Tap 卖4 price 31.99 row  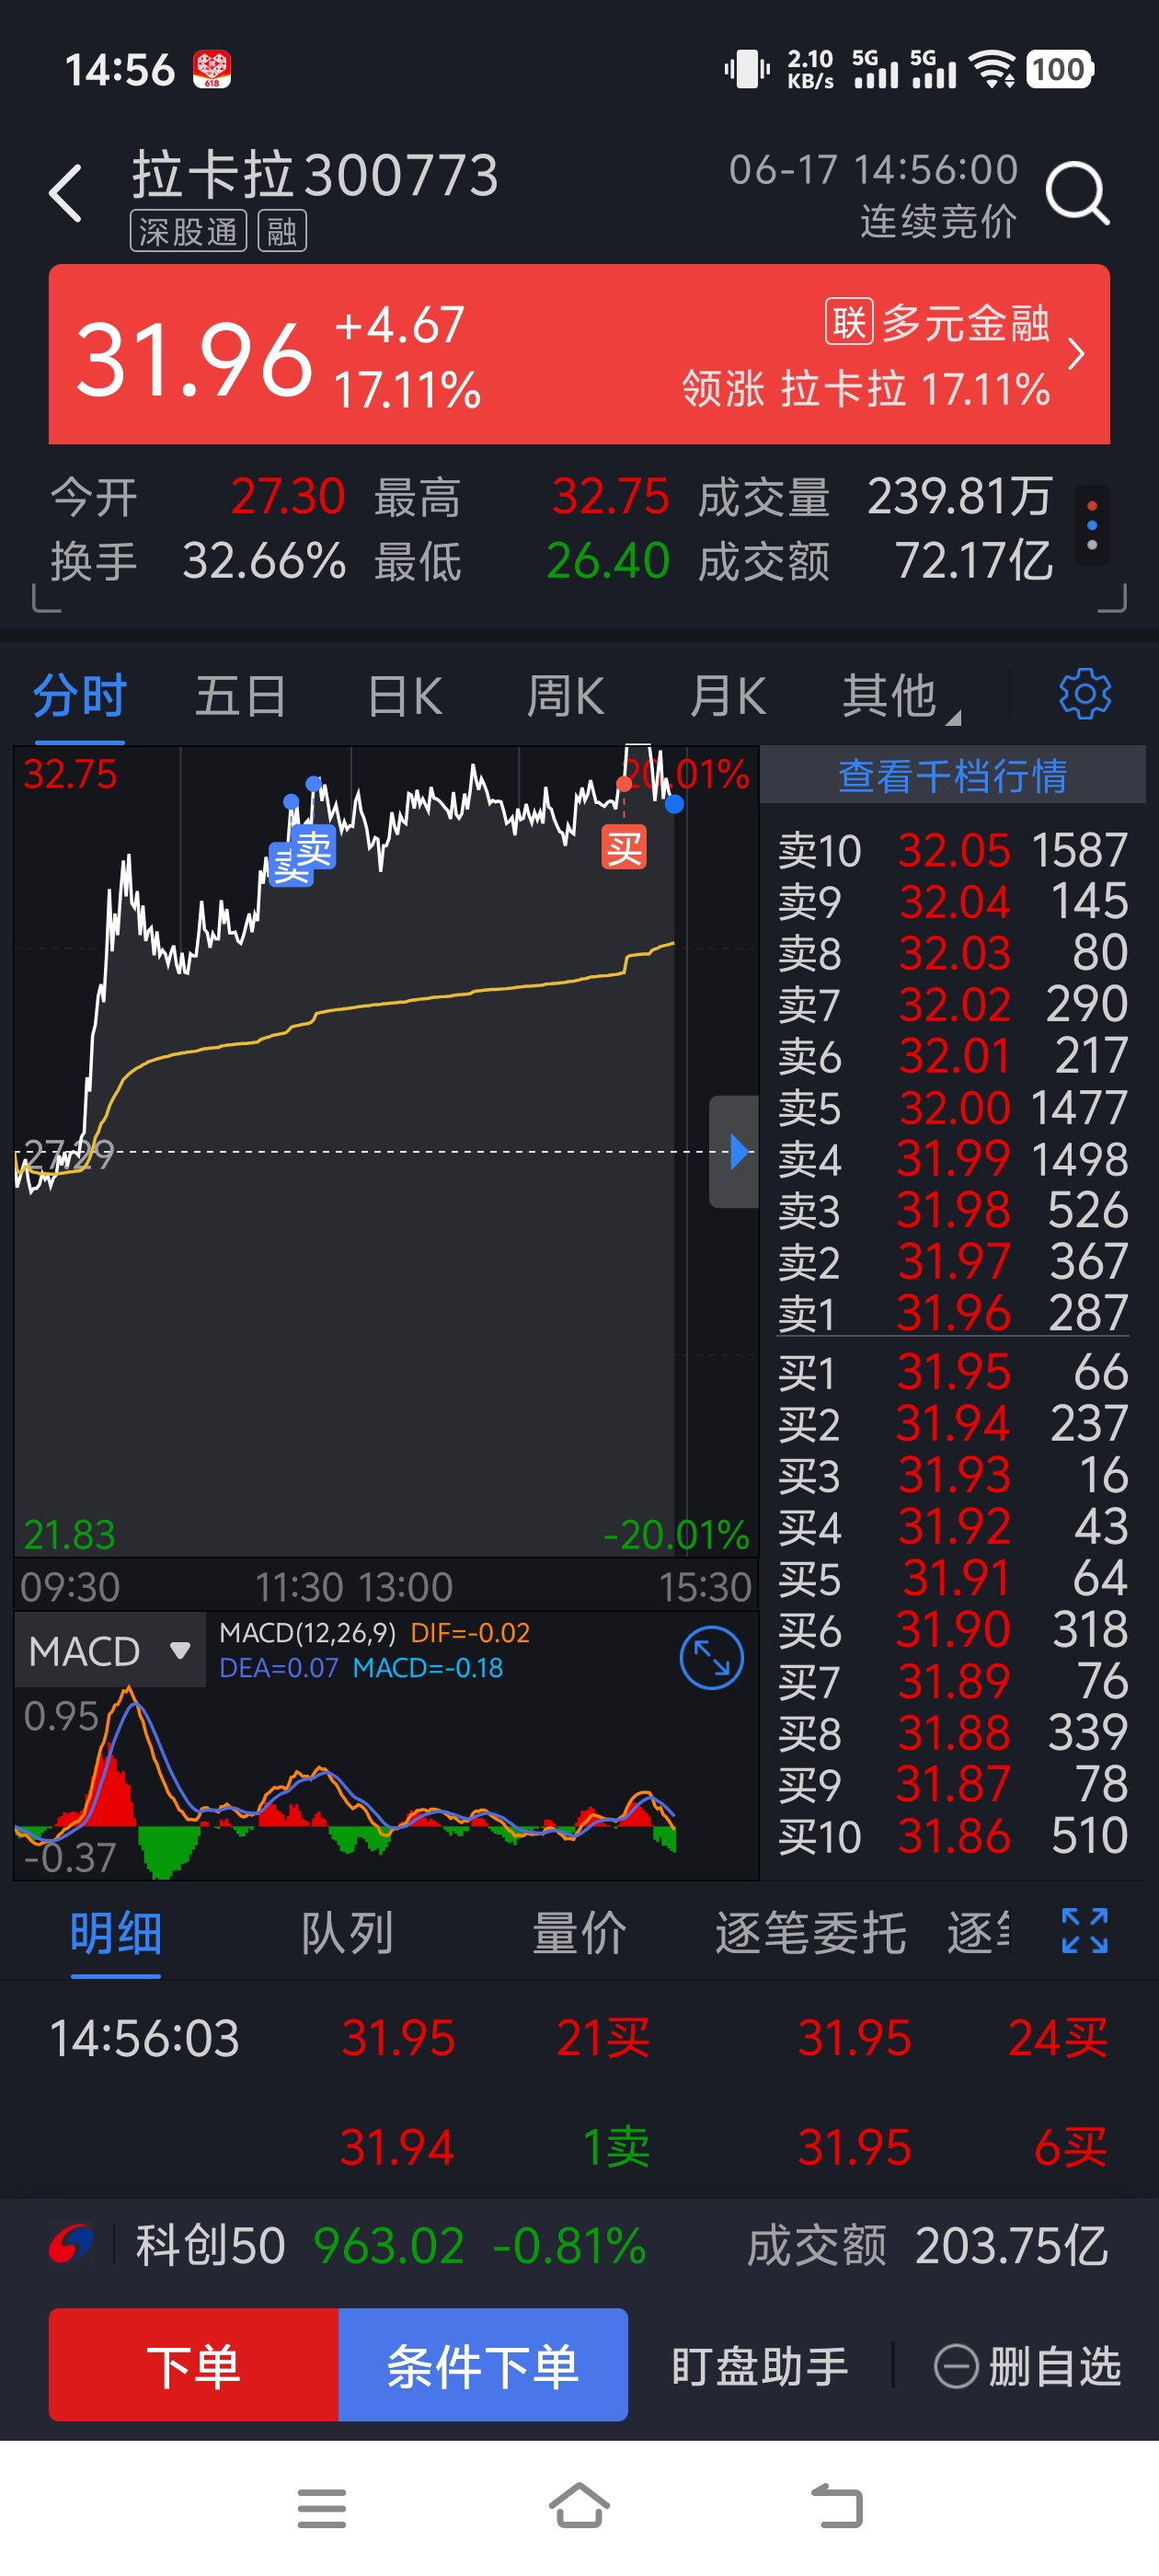[x=953, y=1158]
